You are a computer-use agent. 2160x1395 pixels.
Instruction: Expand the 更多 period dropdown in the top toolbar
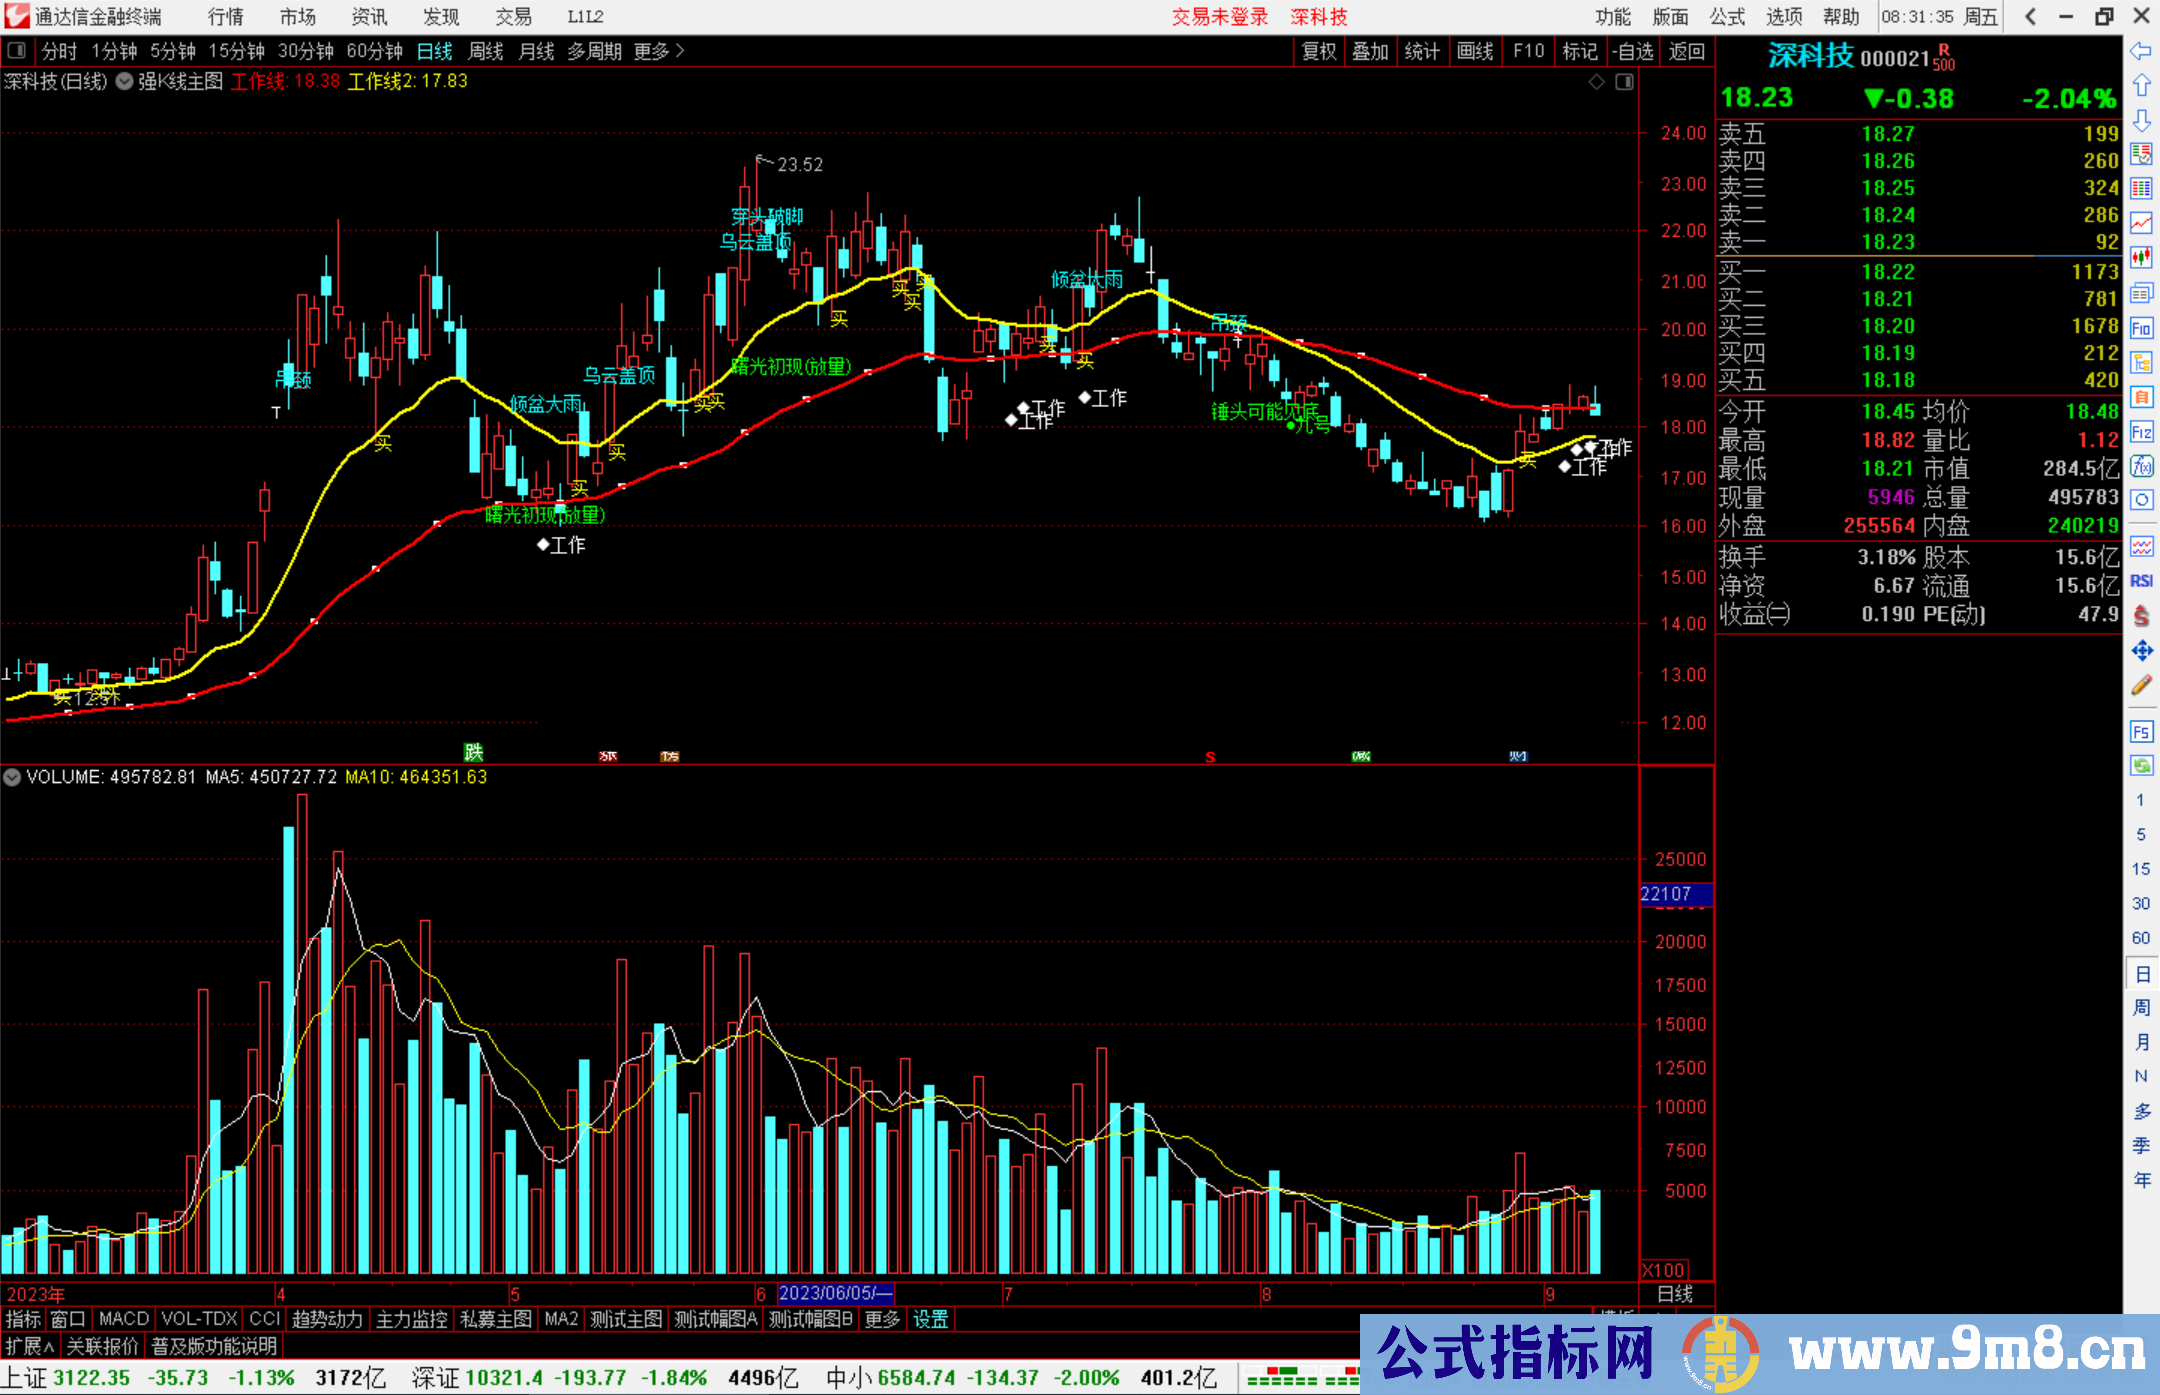(x=659, y=51)
